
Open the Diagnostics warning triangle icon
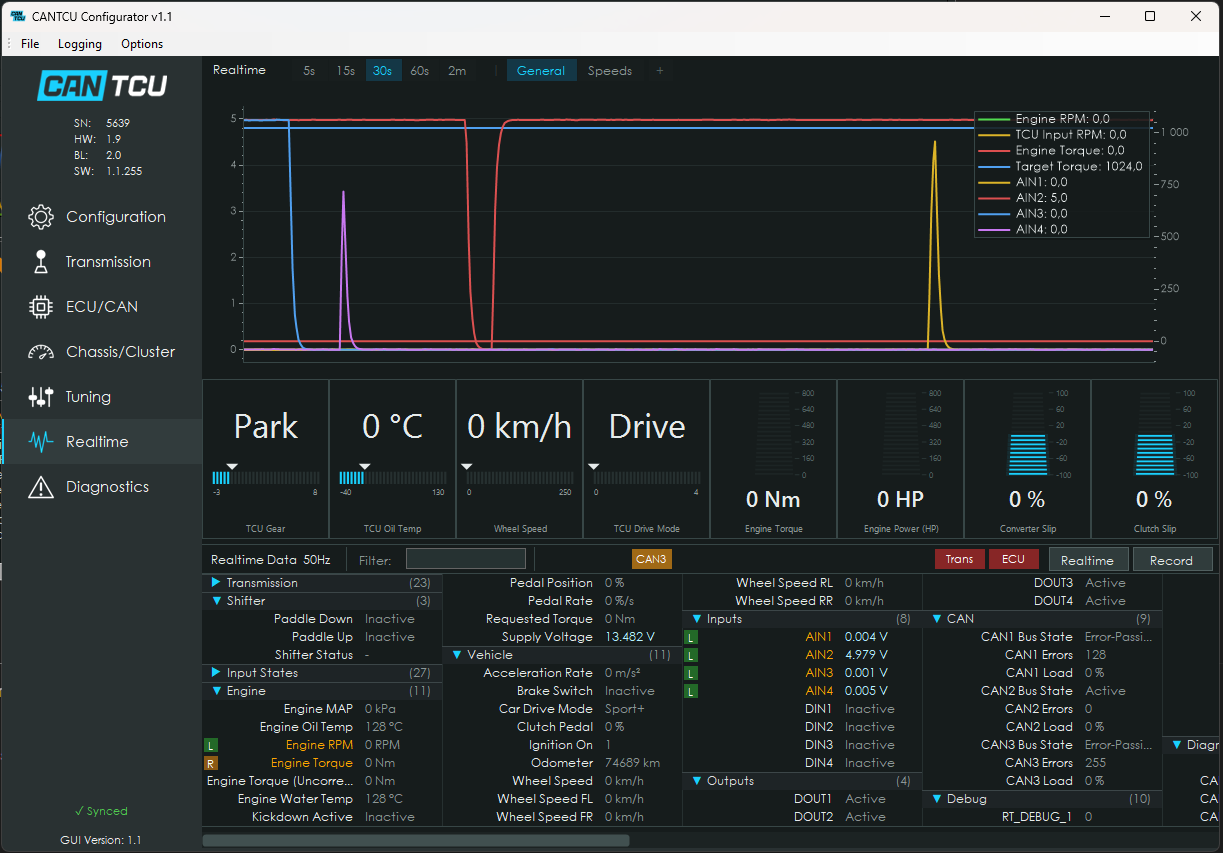point(40,487)
